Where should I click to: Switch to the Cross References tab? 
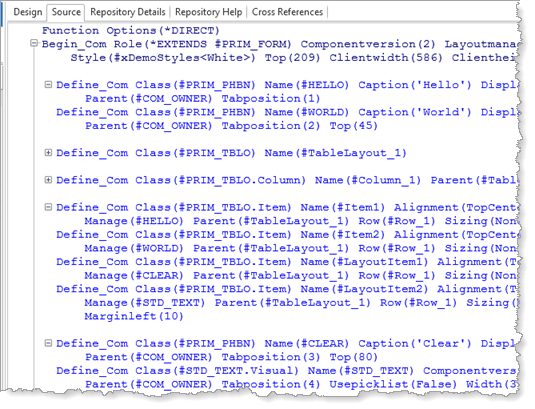287,12
